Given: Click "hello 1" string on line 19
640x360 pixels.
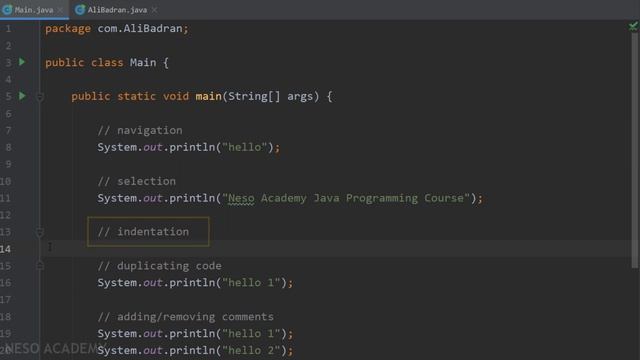Looking at the screenshot, I should (x=251, y=333).
